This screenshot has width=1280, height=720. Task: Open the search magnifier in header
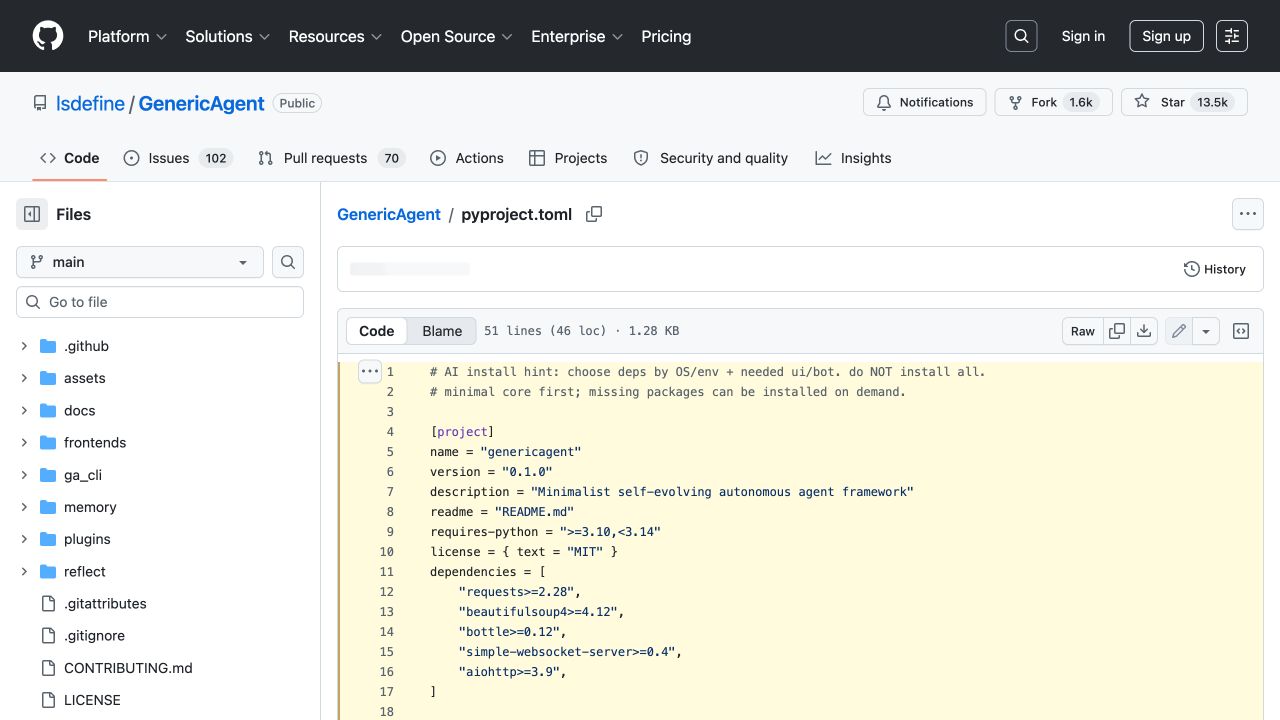[1021, 36]
